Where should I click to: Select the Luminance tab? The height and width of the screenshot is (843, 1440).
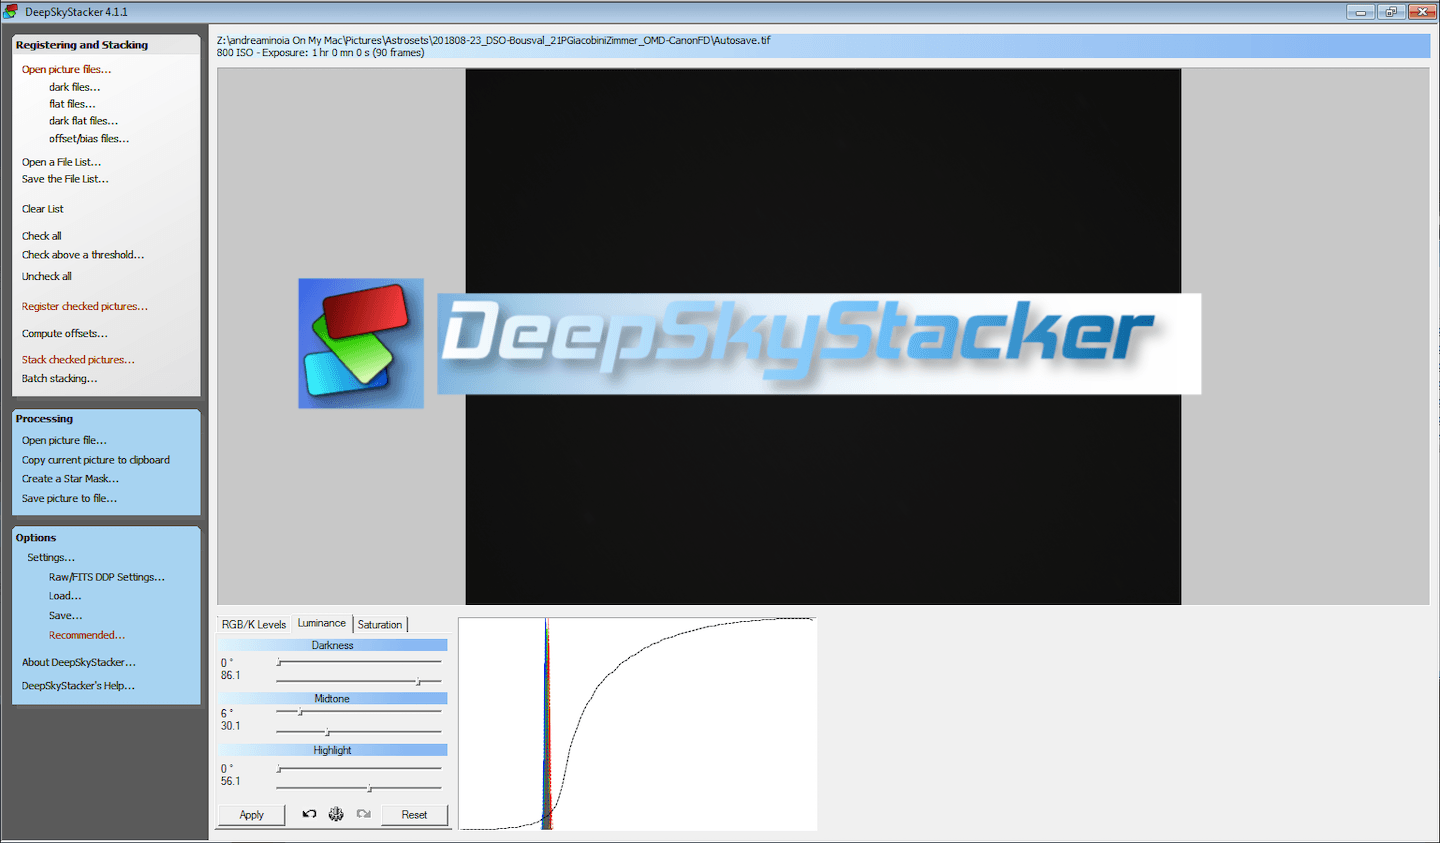(322, 623)
